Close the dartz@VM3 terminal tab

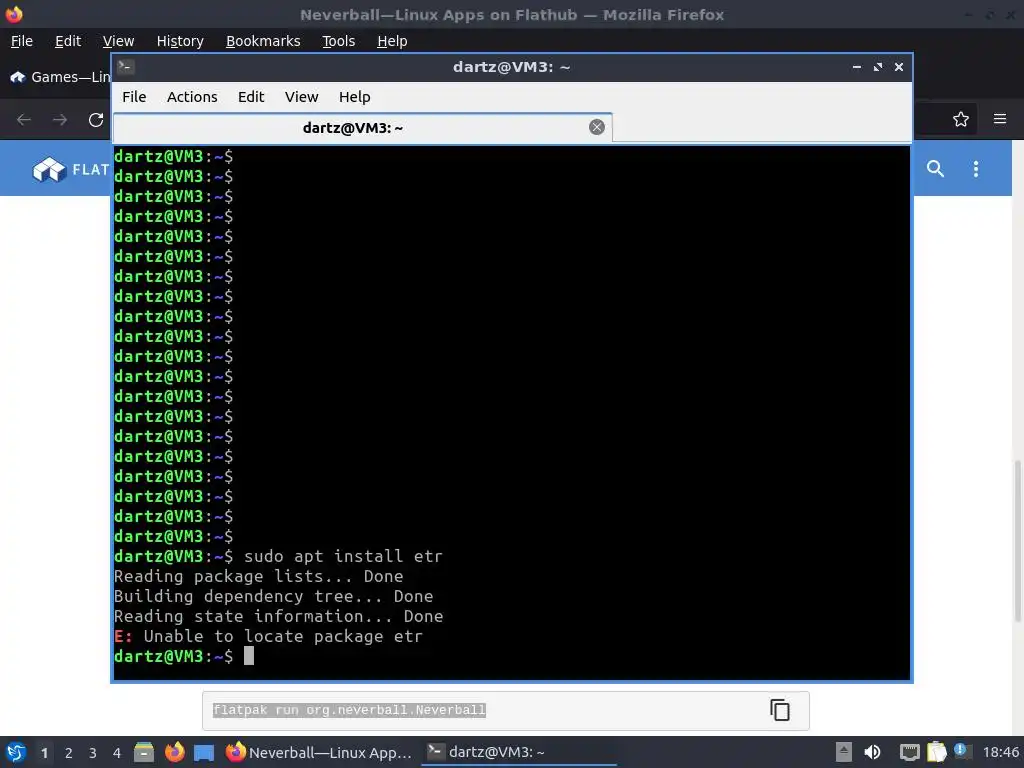(596, 127)
